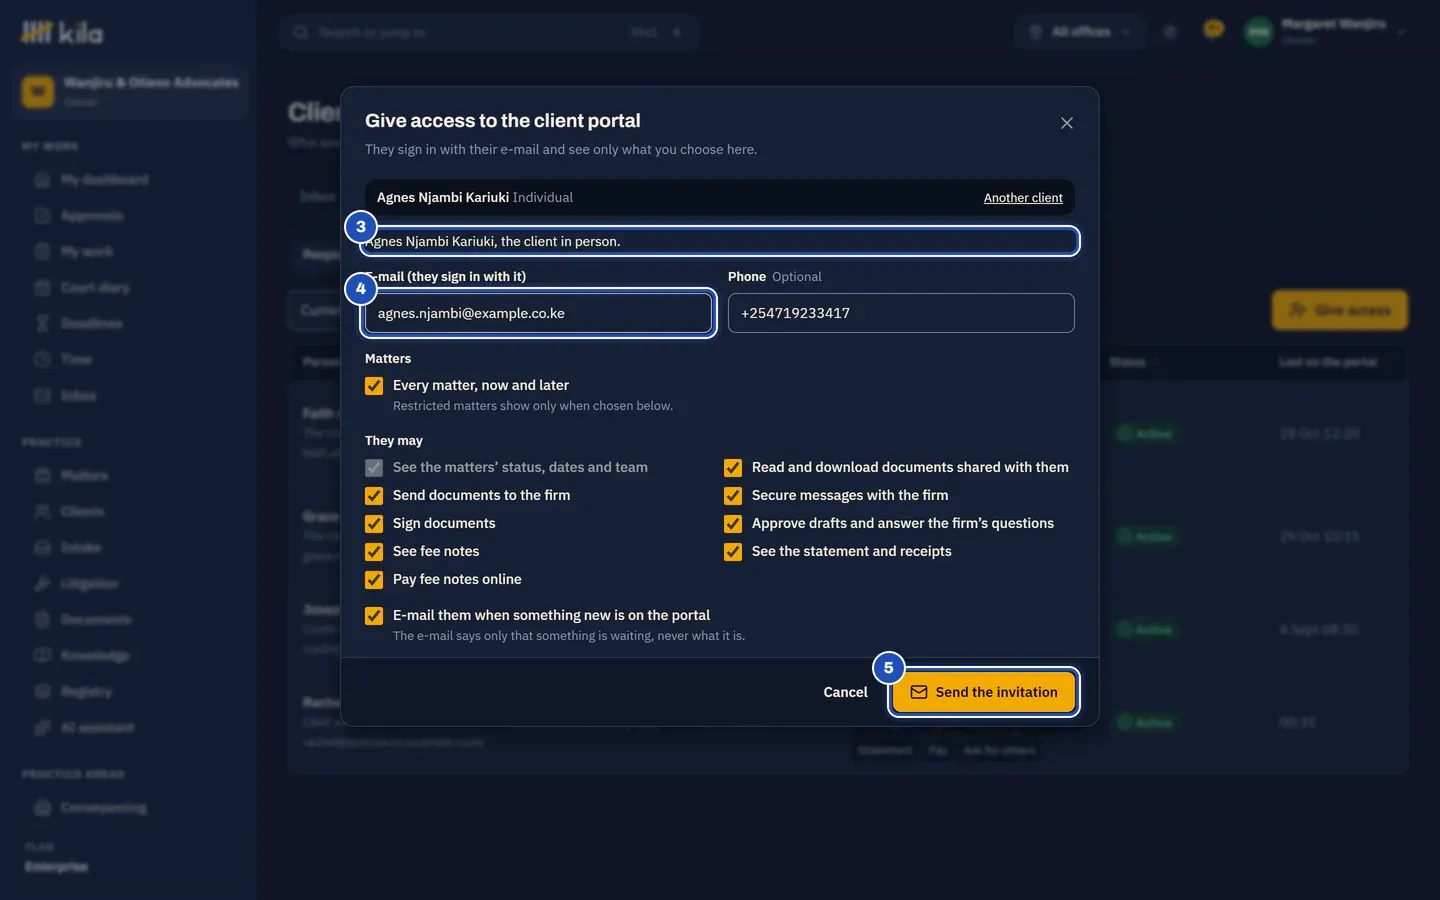Open the Margaret Wanjiru account menu
Image resolution: width=1440 pixels, height=900 pixels.
1325,32
